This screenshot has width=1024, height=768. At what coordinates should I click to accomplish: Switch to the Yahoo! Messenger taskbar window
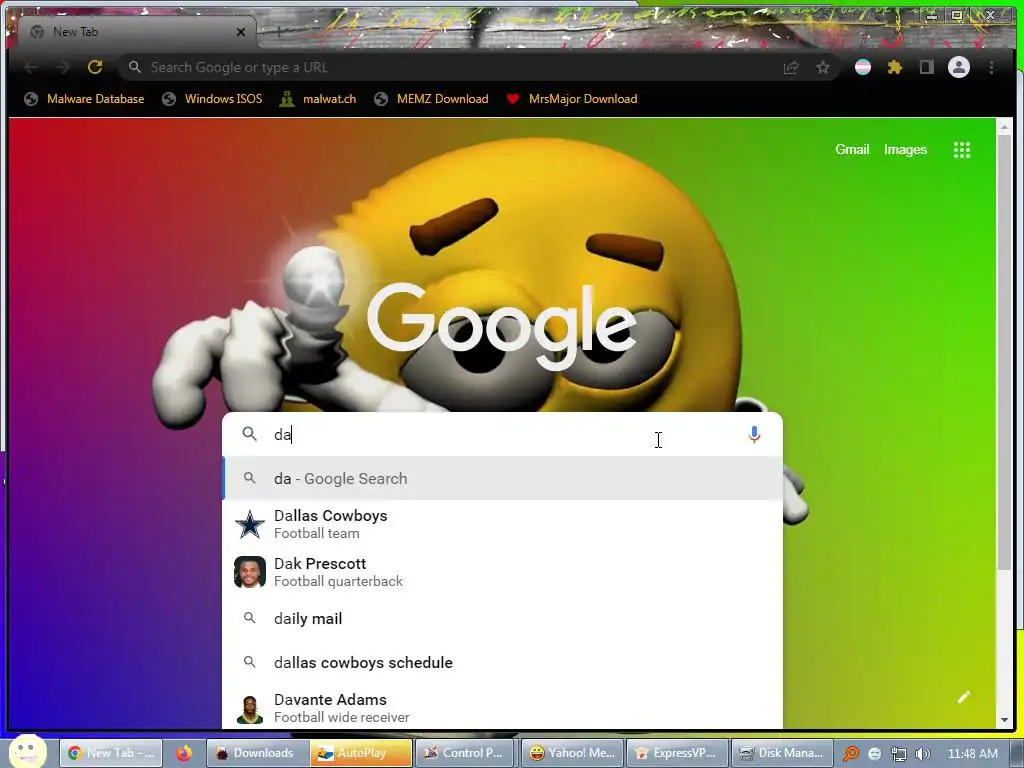[572, 753]
